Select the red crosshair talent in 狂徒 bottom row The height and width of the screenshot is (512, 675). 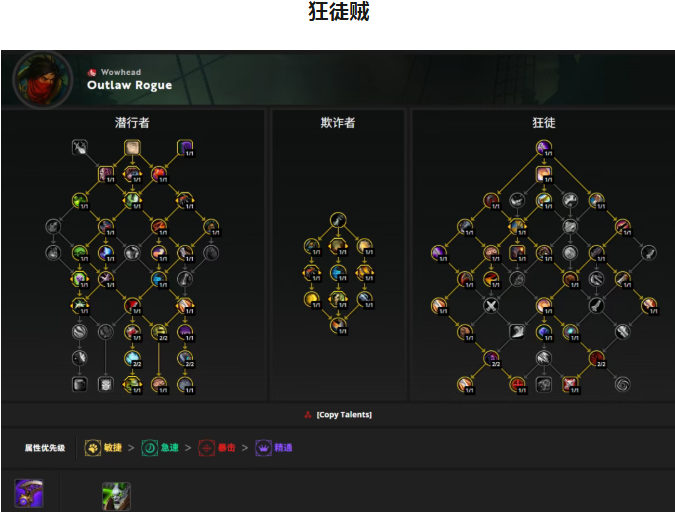517,385
